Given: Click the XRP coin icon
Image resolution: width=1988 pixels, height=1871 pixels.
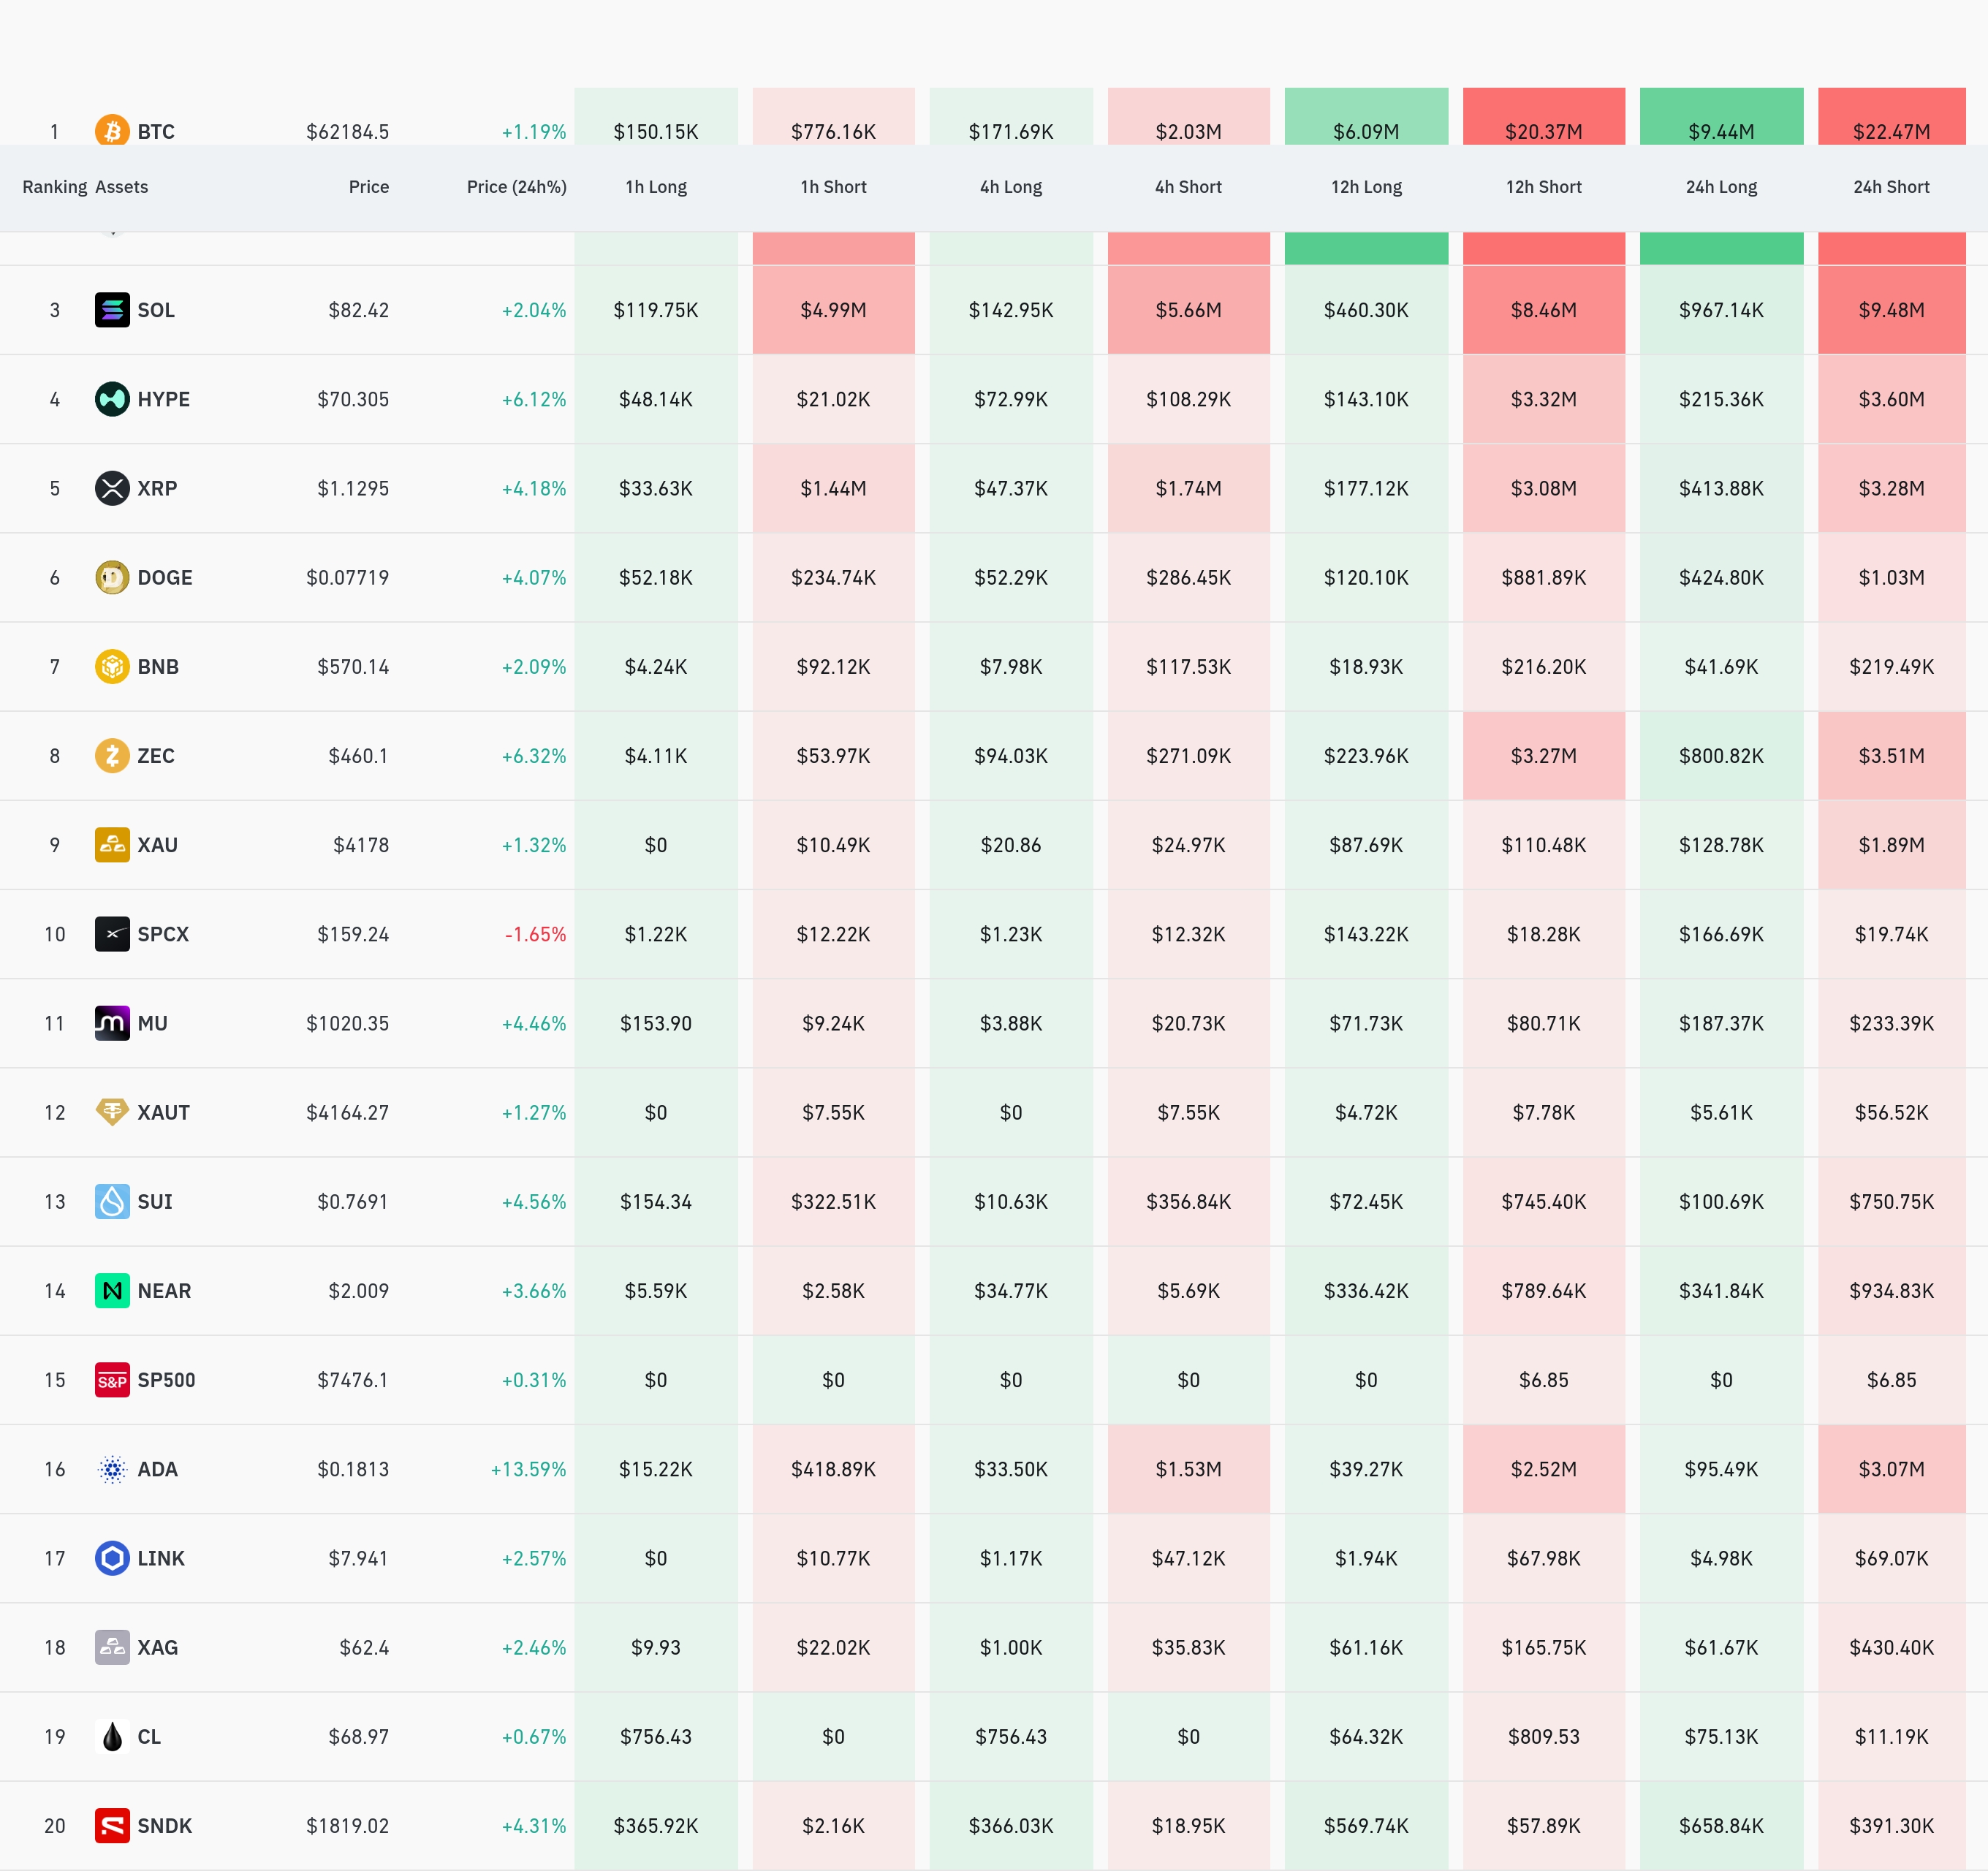Looking at the screenshot, I should 112,488.
